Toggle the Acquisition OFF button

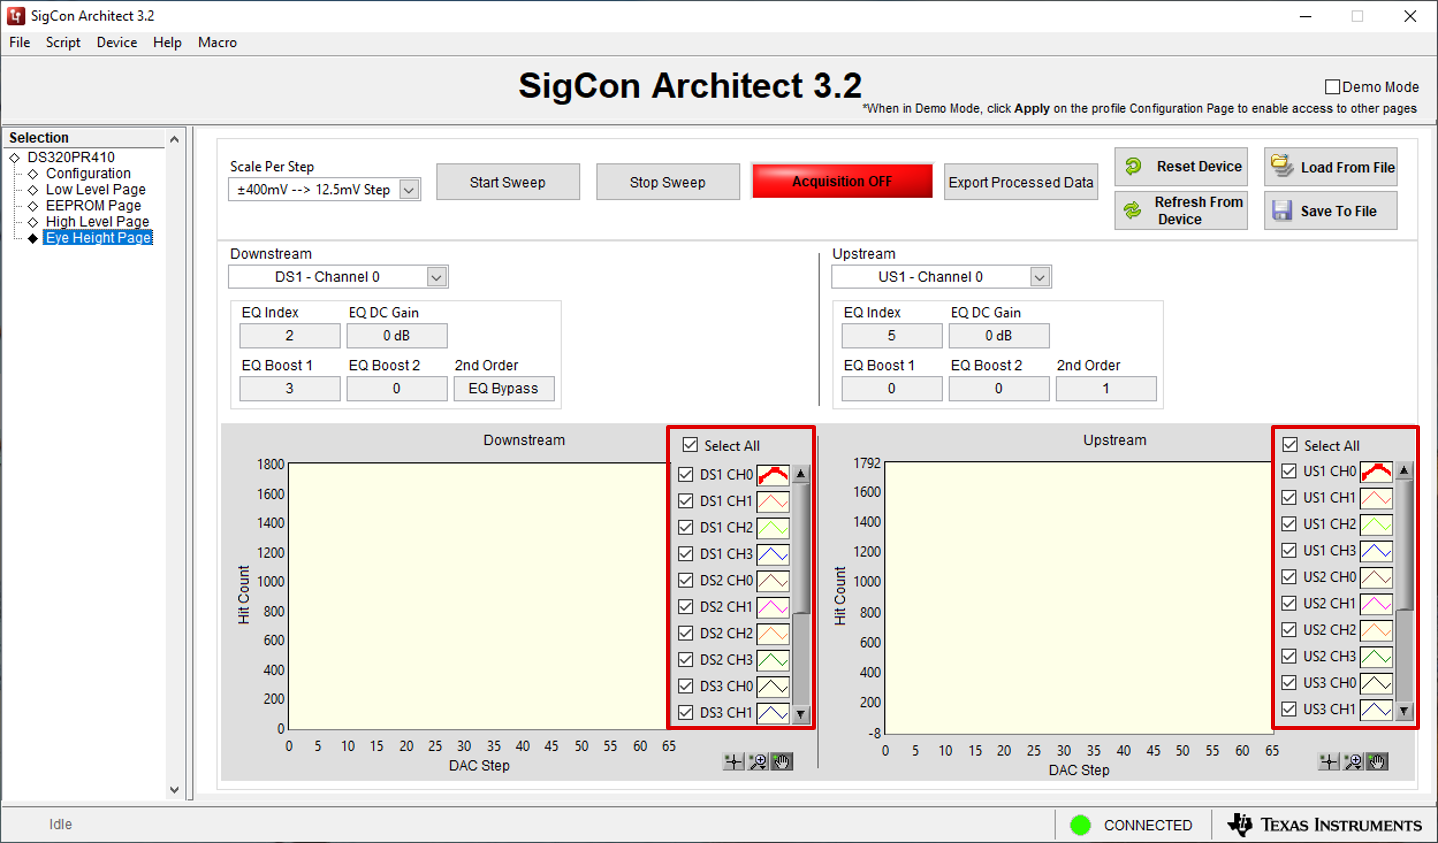pyautogui.click(x=842, y=181)
